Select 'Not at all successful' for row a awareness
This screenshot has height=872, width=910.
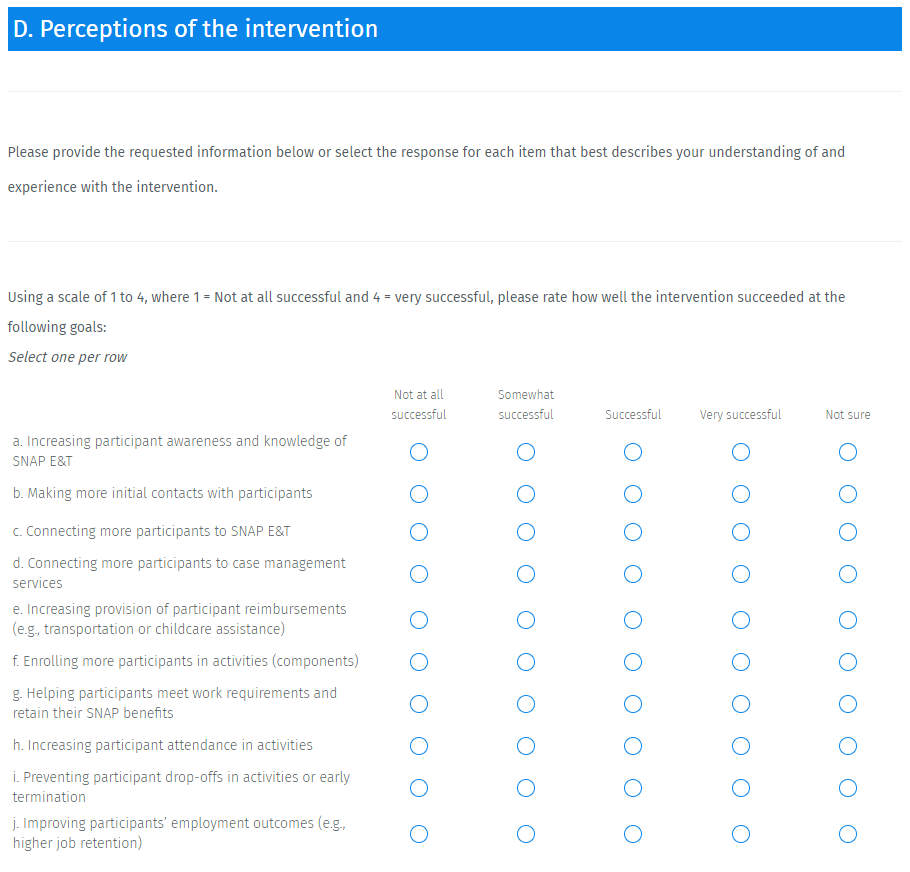(x=419, y=452)
